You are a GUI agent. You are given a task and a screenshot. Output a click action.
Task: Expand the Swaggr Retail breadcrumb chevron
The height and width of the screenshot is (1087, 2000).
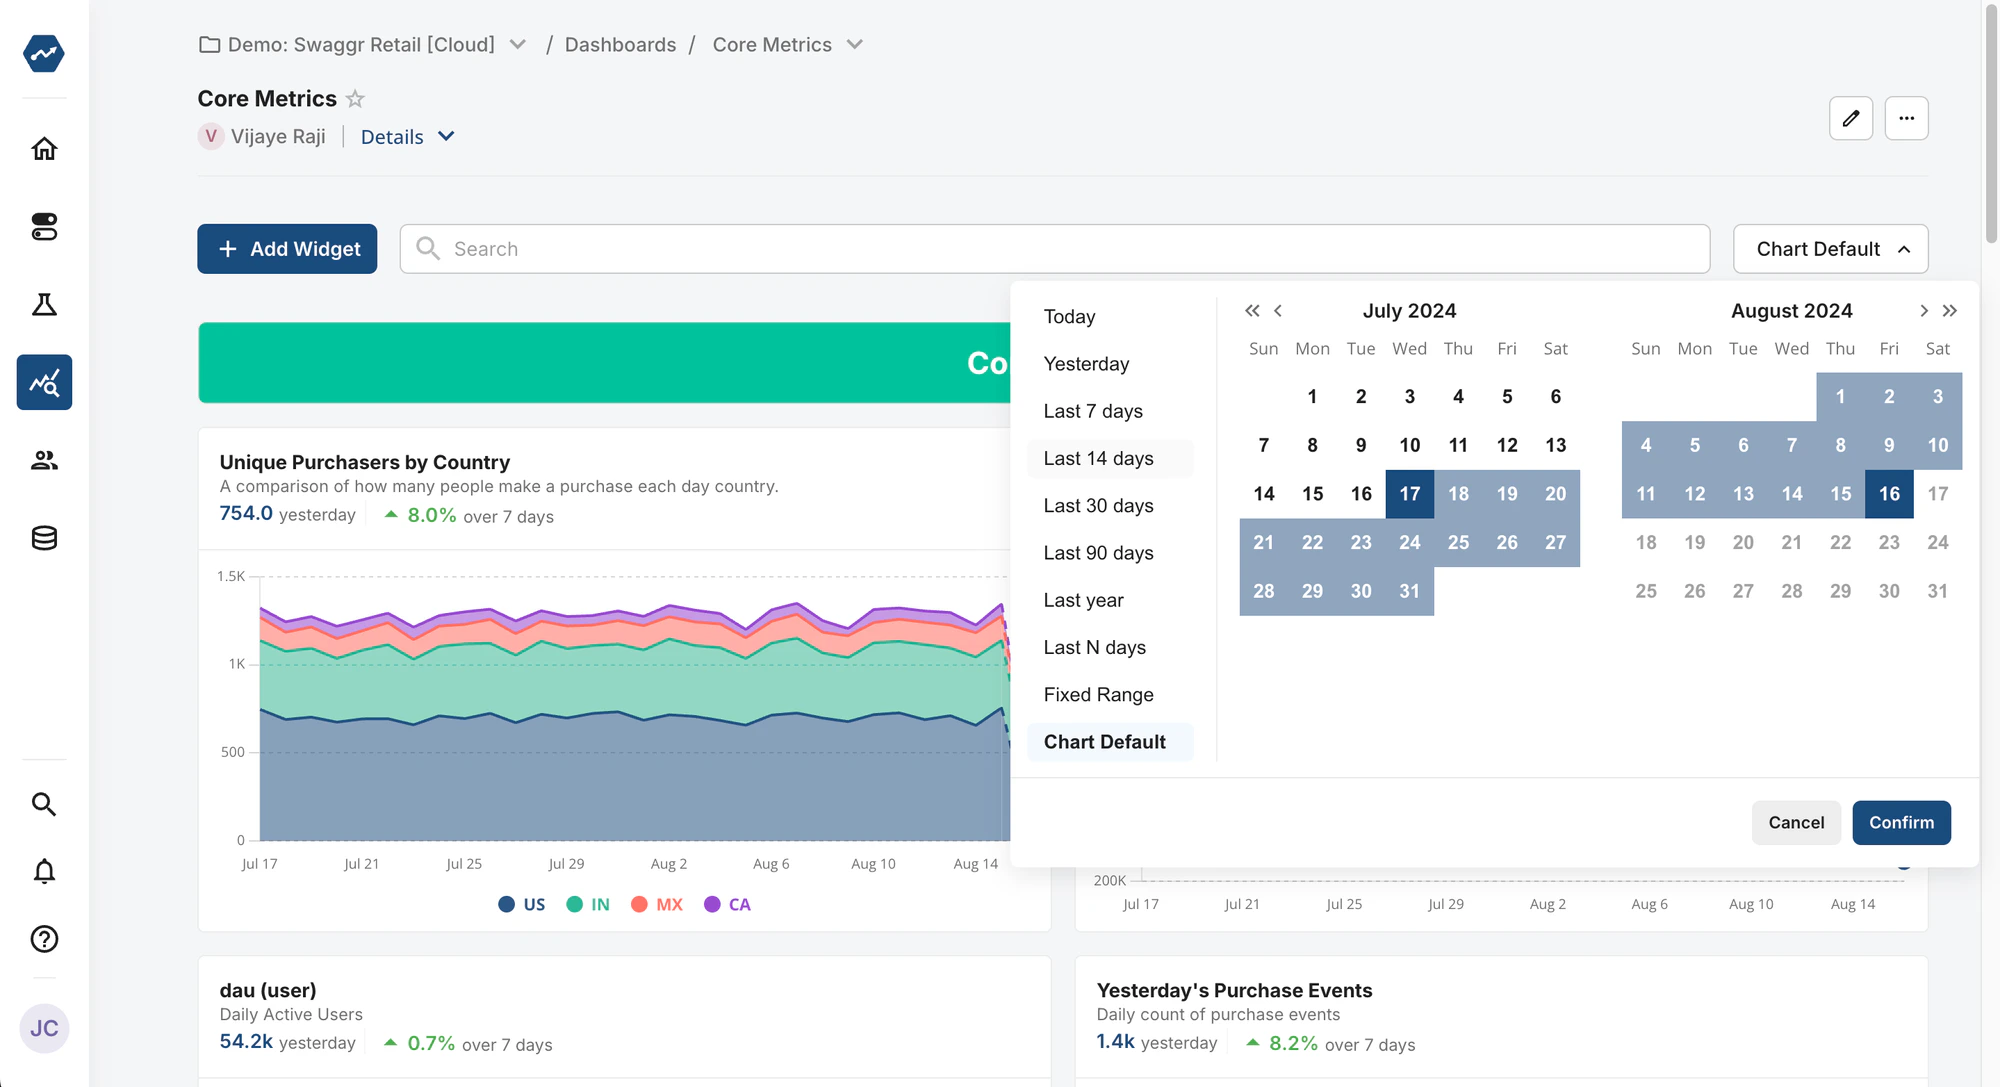pyautogui.click(x=517, y=44)
